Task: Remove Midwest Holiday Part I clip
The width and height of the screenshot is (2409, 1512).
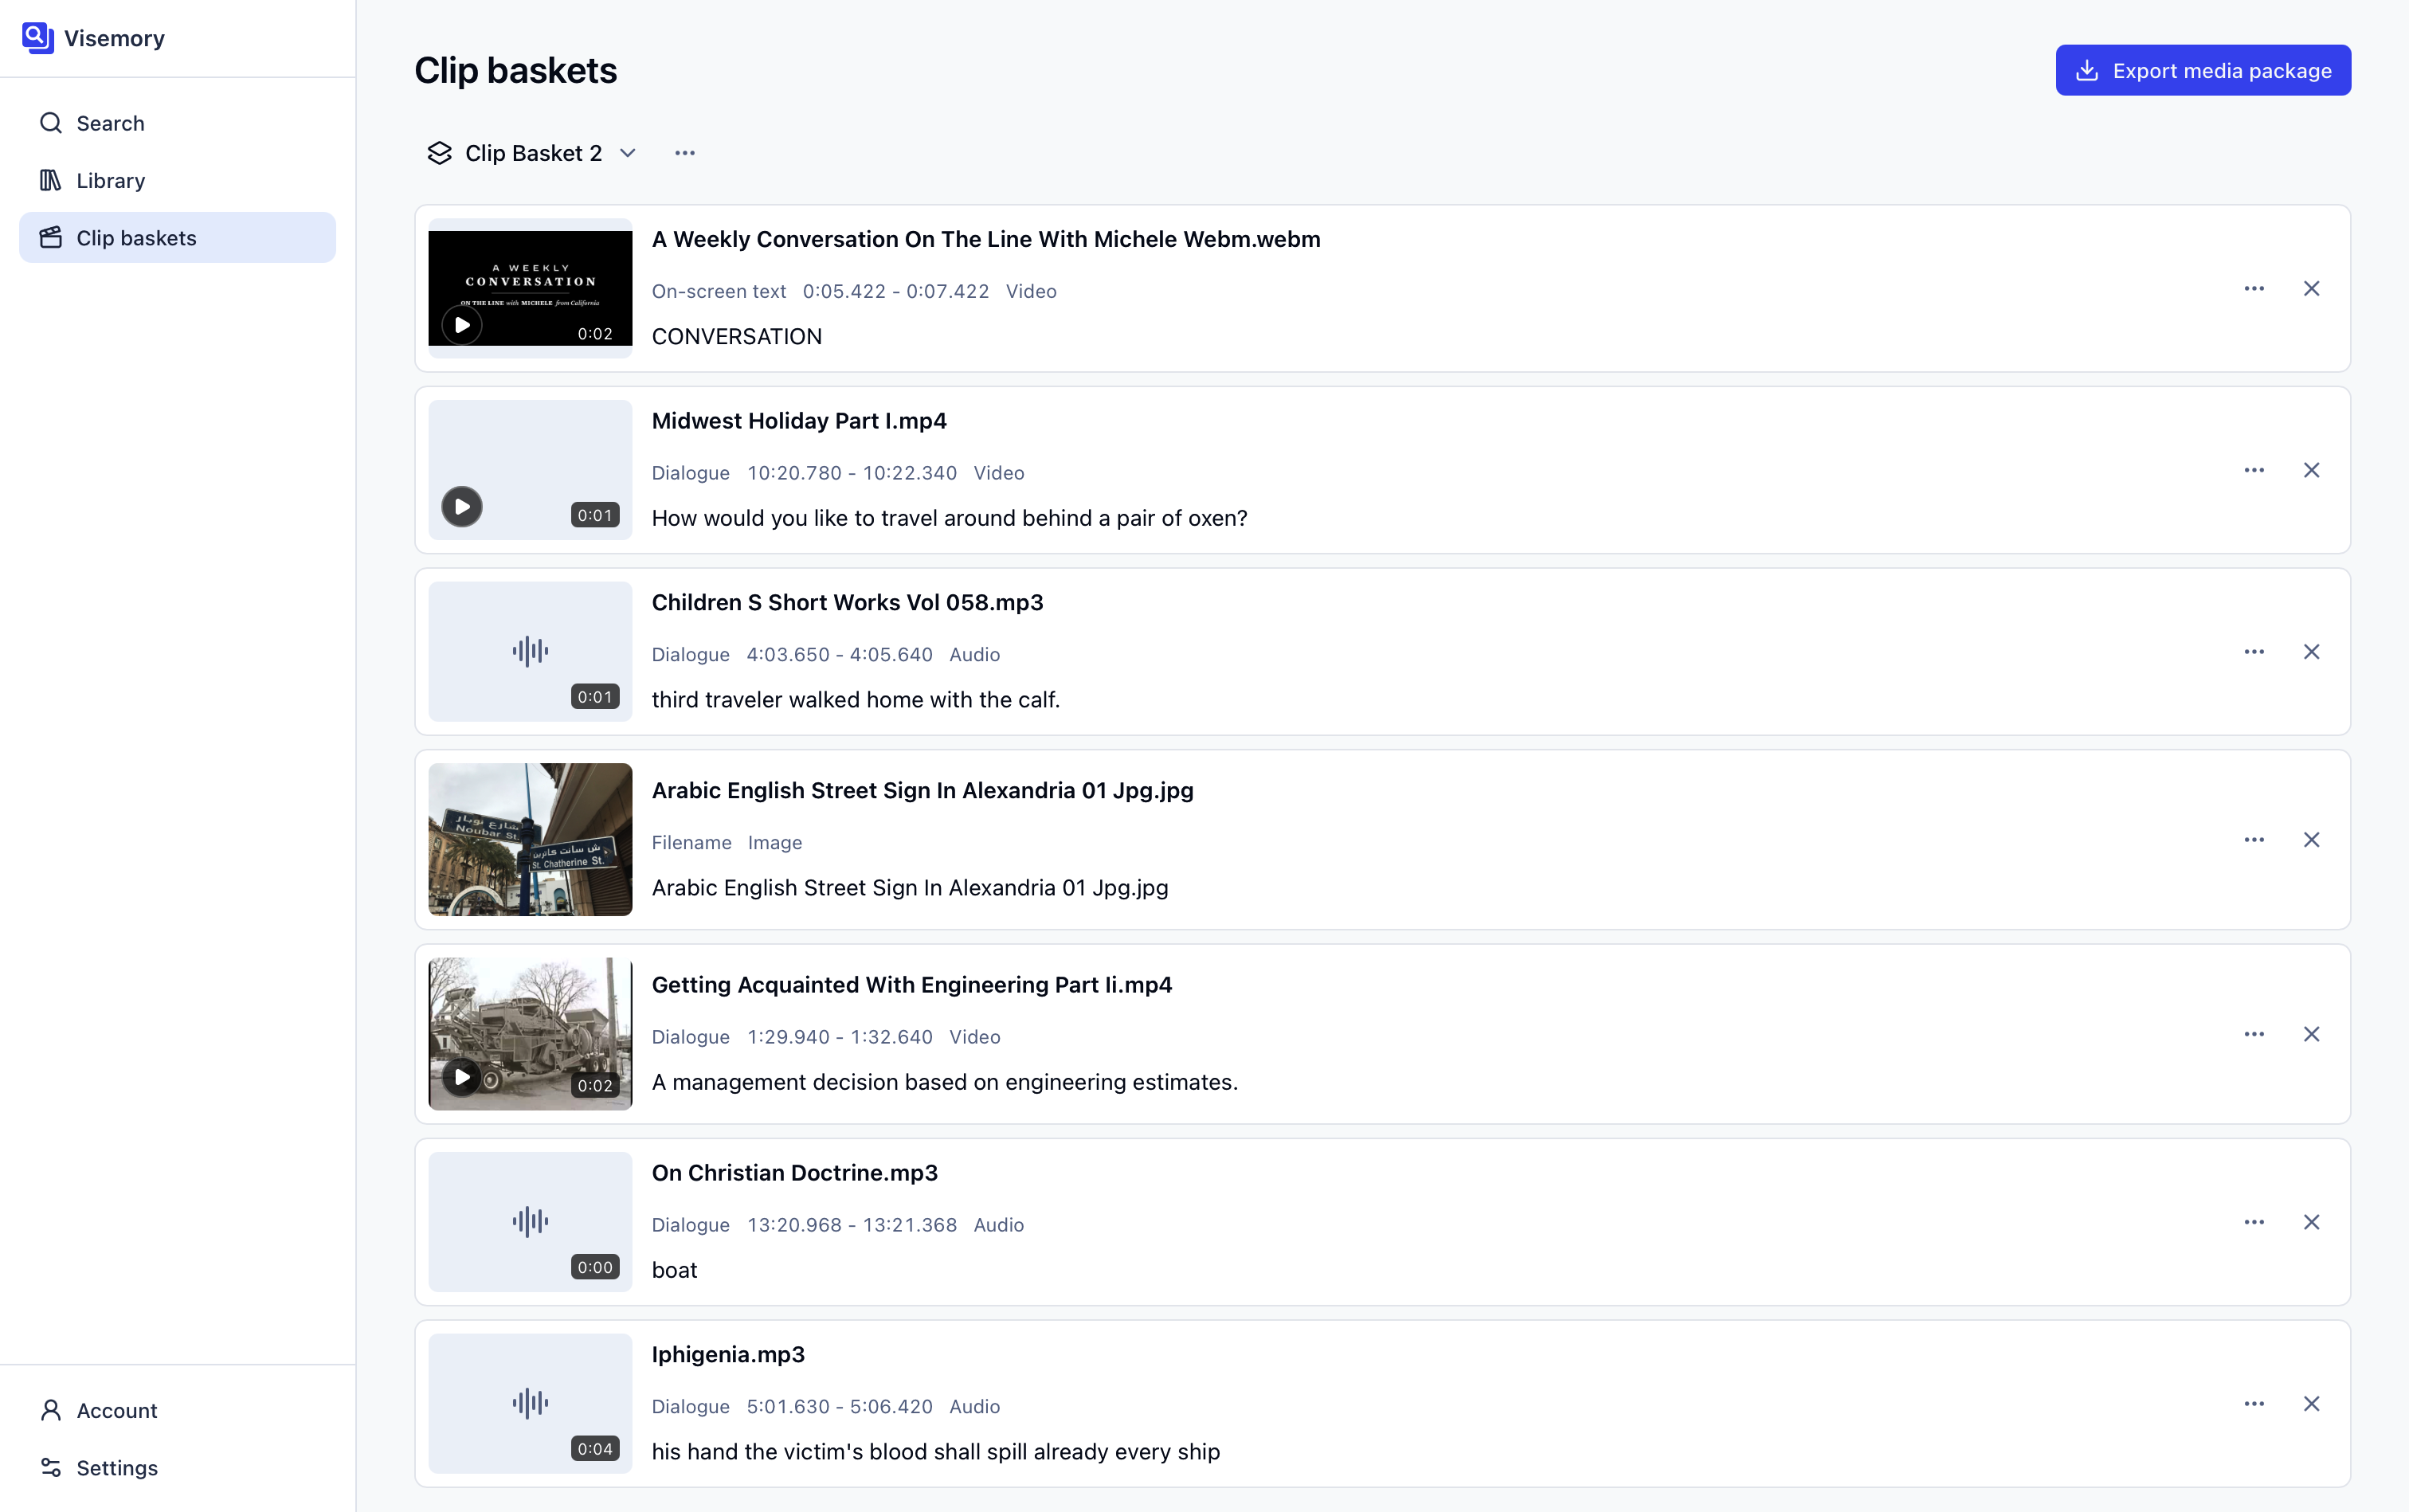Action: pyautogui.click(x=2311, y=470)
